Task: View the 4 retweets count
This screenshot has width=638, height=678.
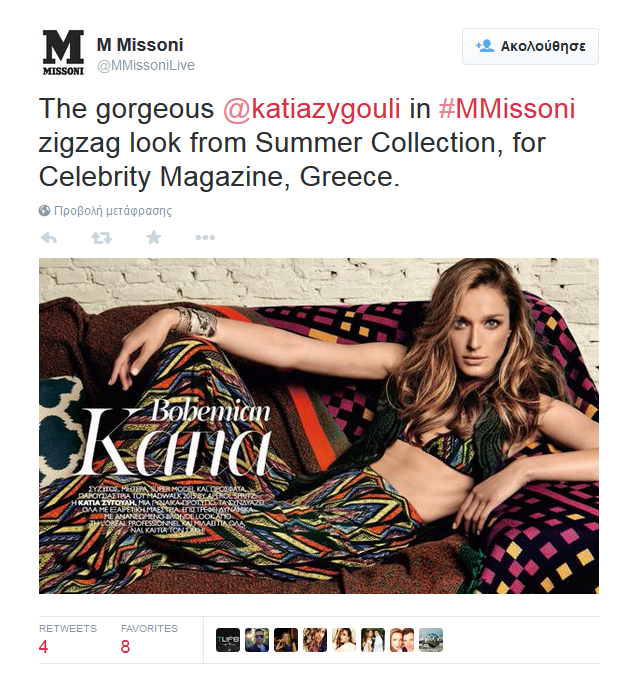Action: pyautogui.click(x=43, y=646)
